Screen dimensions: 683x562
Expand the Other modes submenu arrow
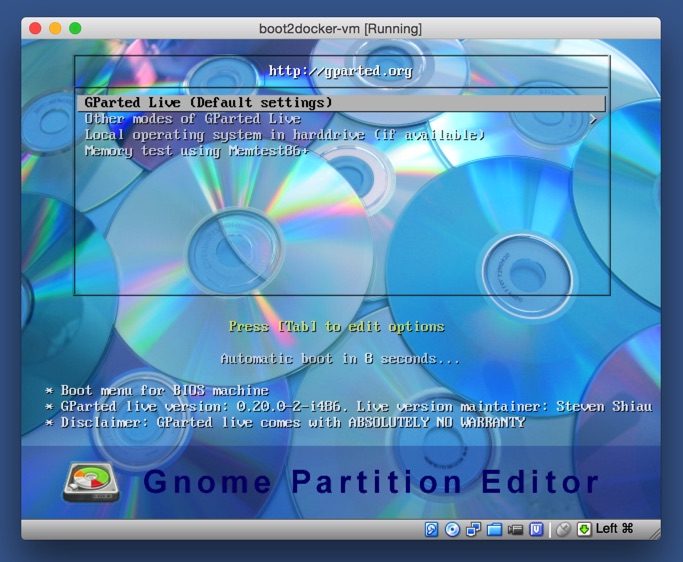[593, 119]
